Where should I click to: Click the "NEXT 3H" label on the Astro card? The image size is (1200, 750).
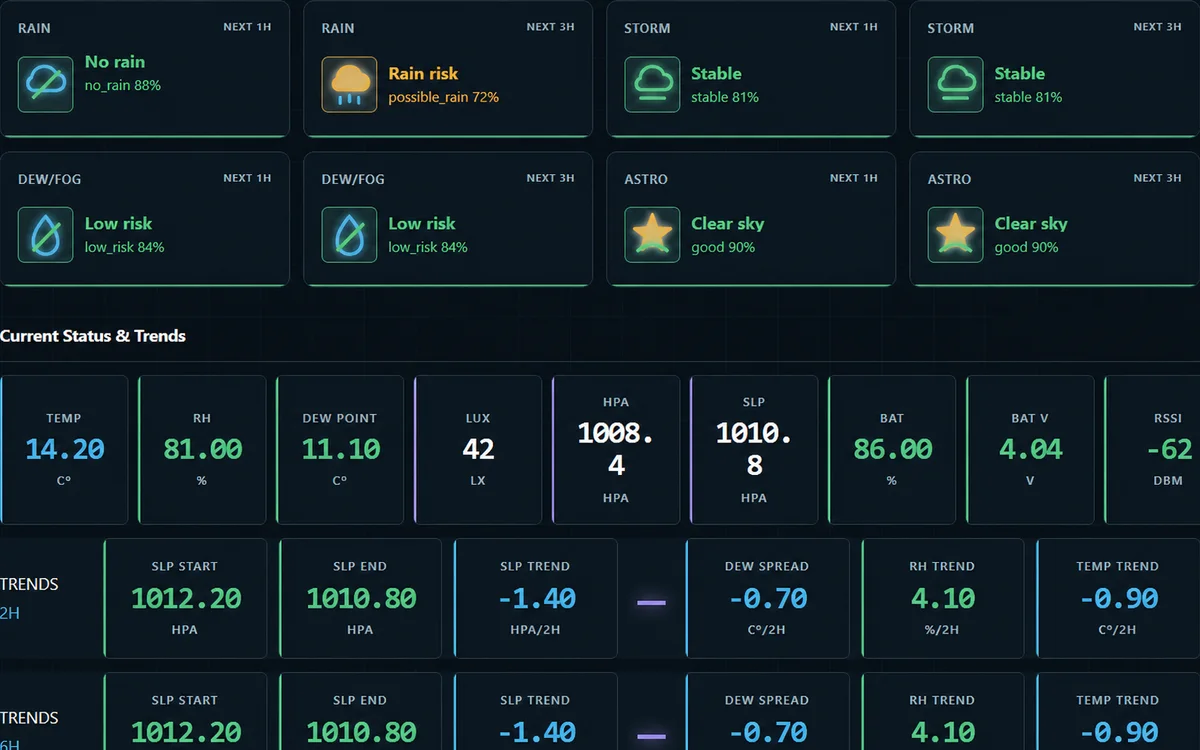pos(1157,178)
